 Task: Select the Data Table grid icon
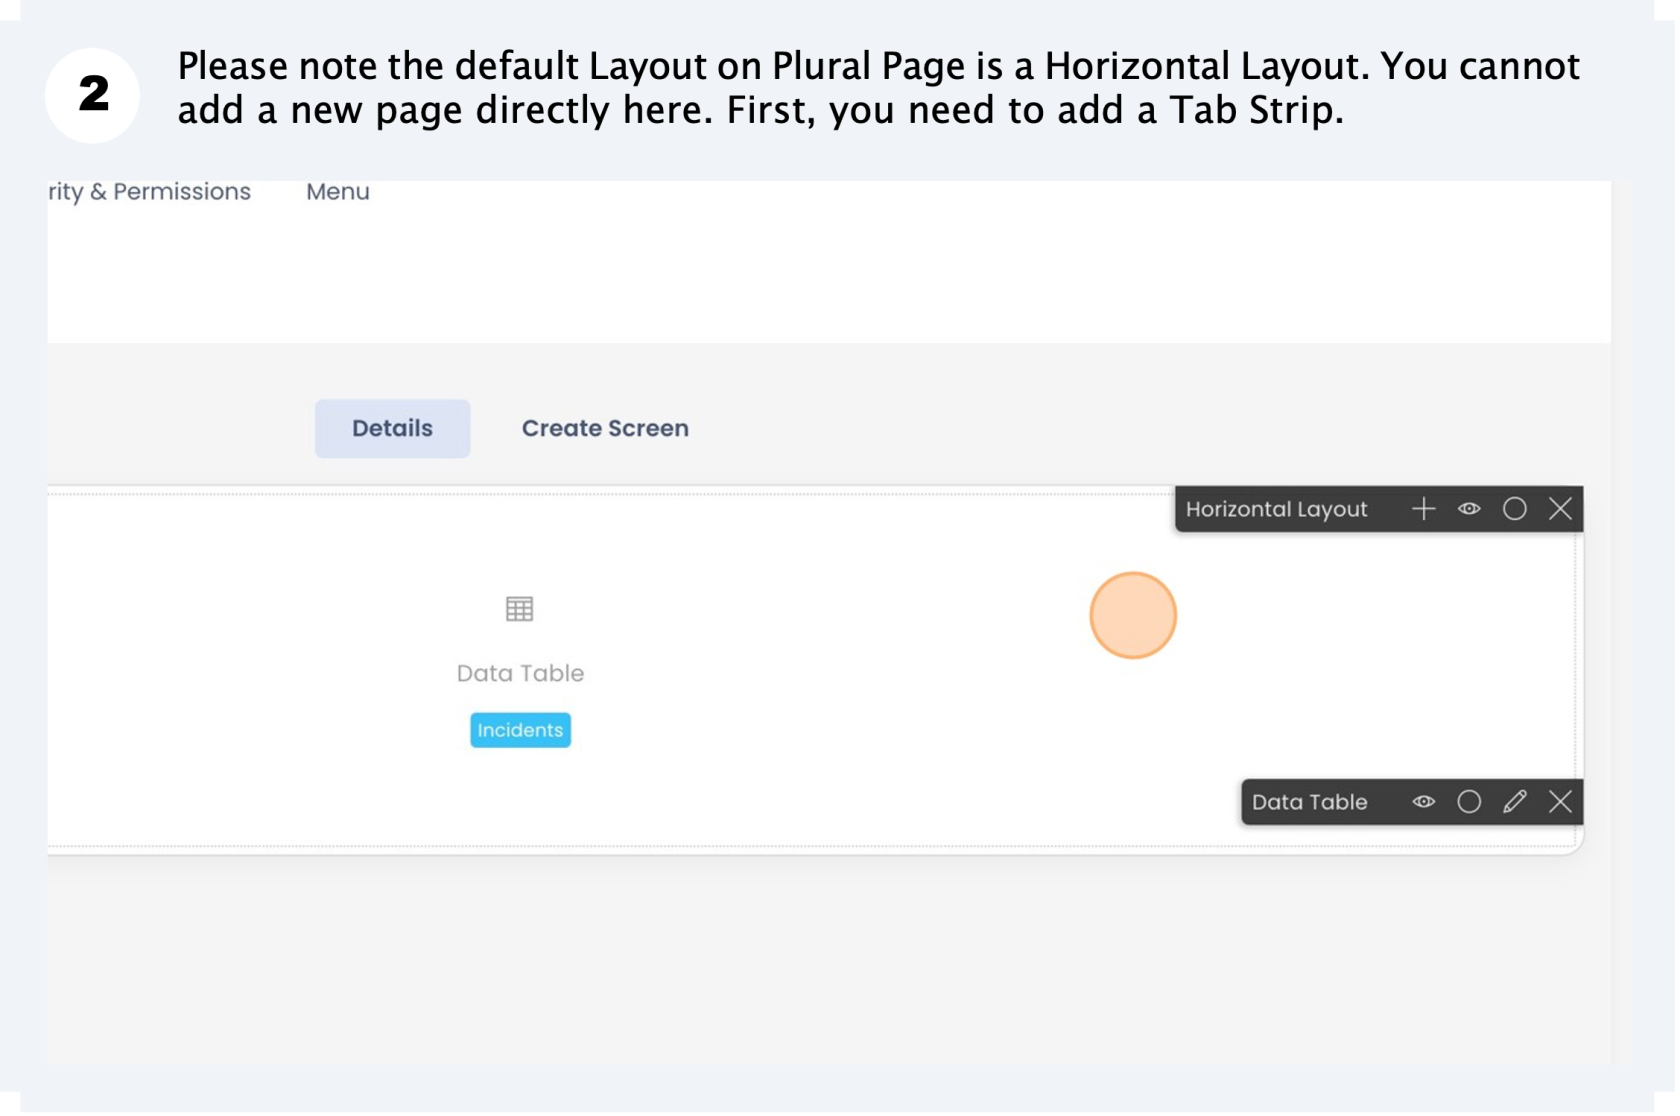[519, 609]
